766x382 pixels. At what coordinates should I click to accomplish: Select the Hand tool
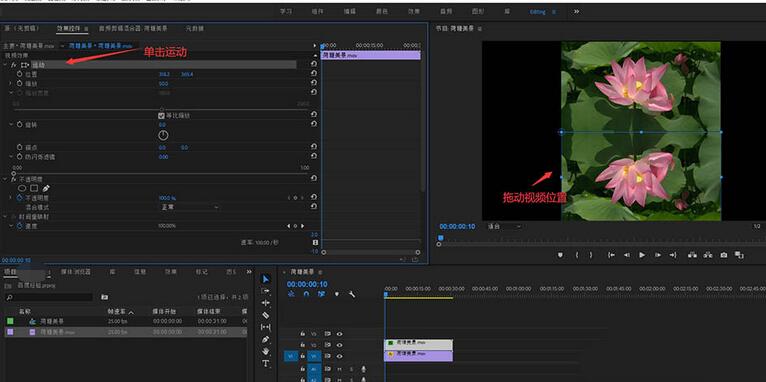[265, 351]
